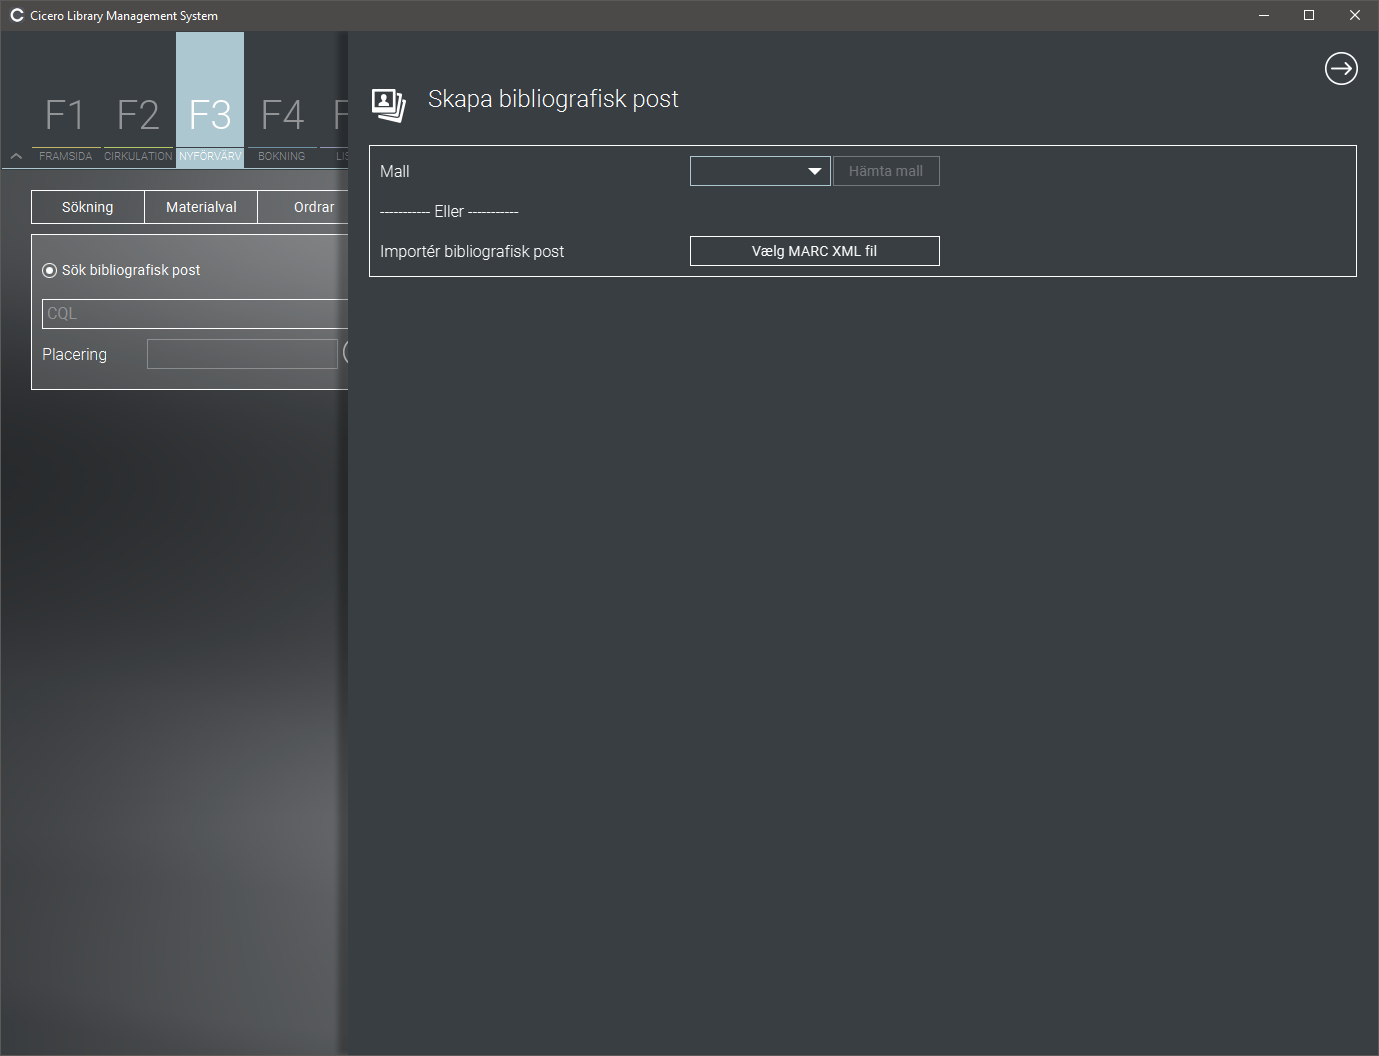Open the Materialval sub-tab
Viewport: 1379px width, 1056px height.
tap(201, 207)
